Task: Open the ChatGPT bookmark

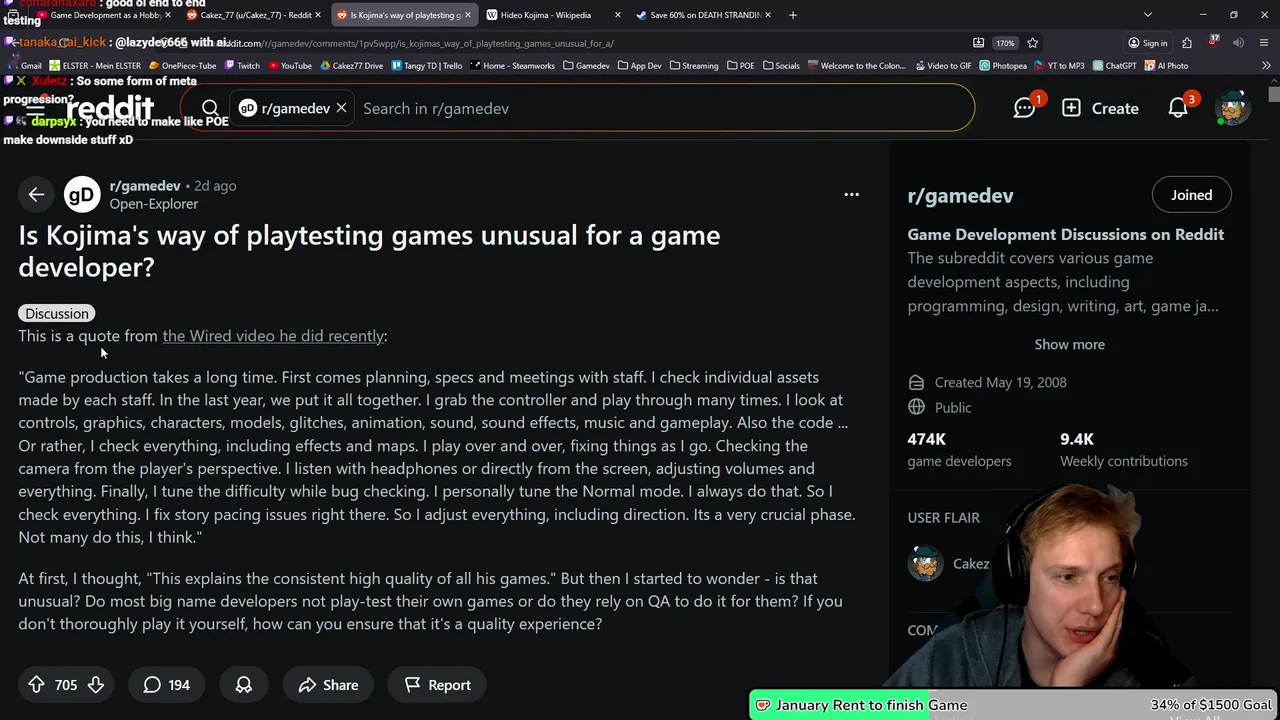Action: (x=1114, y=66)
